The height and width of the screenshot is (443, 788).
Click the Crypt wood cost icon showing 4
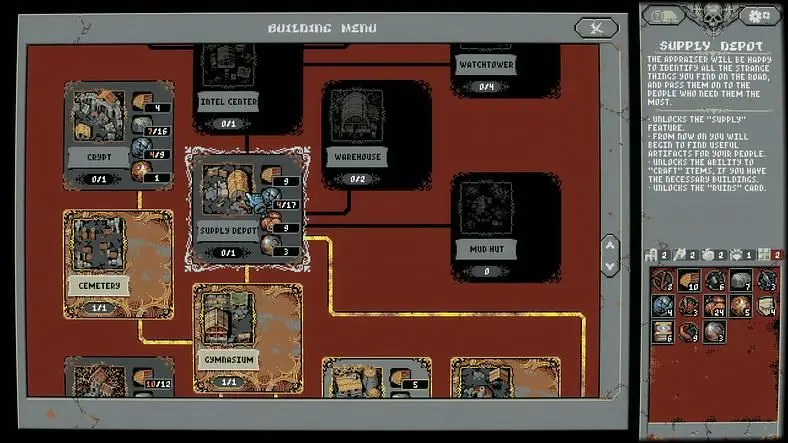tap(143, 101)
